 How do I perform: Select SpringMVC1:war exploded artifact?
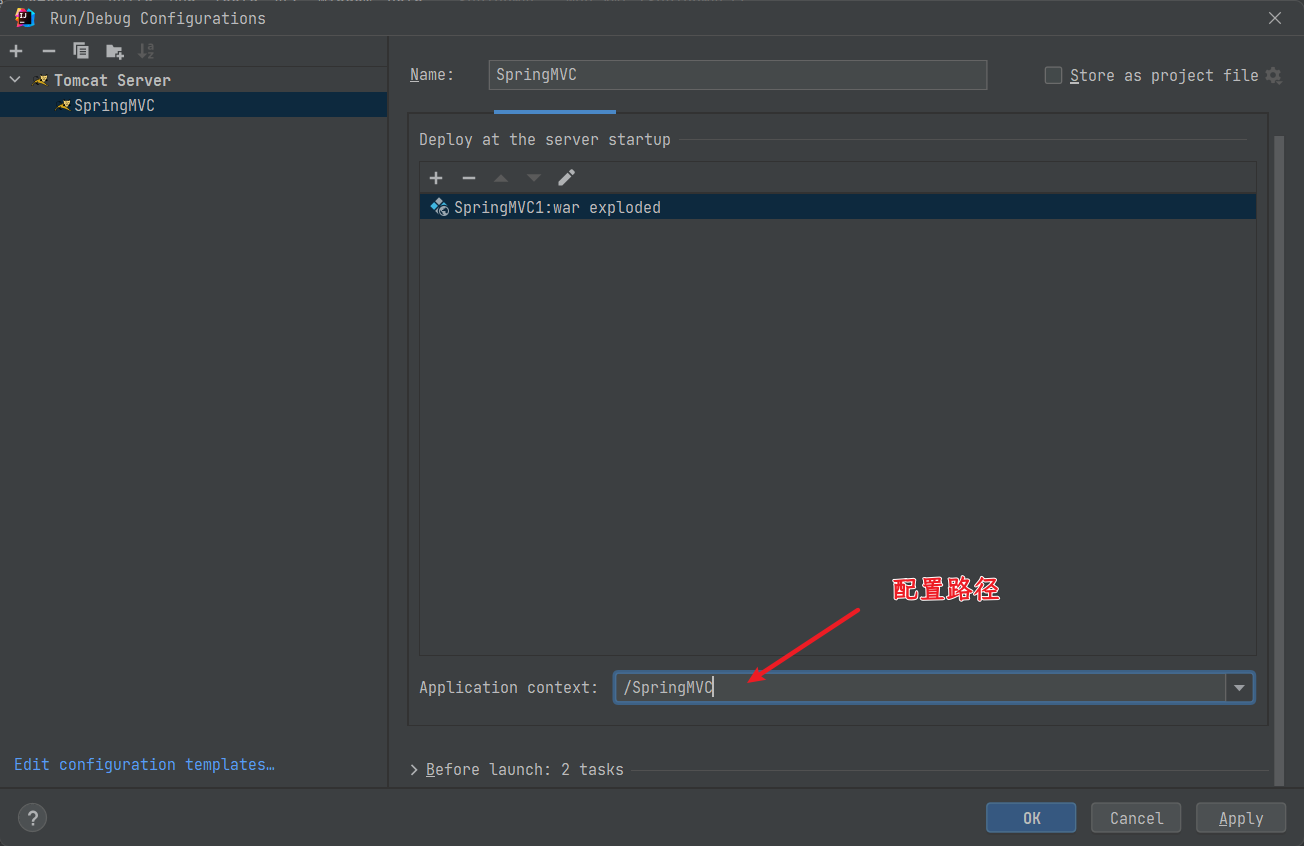coord(557,207)
